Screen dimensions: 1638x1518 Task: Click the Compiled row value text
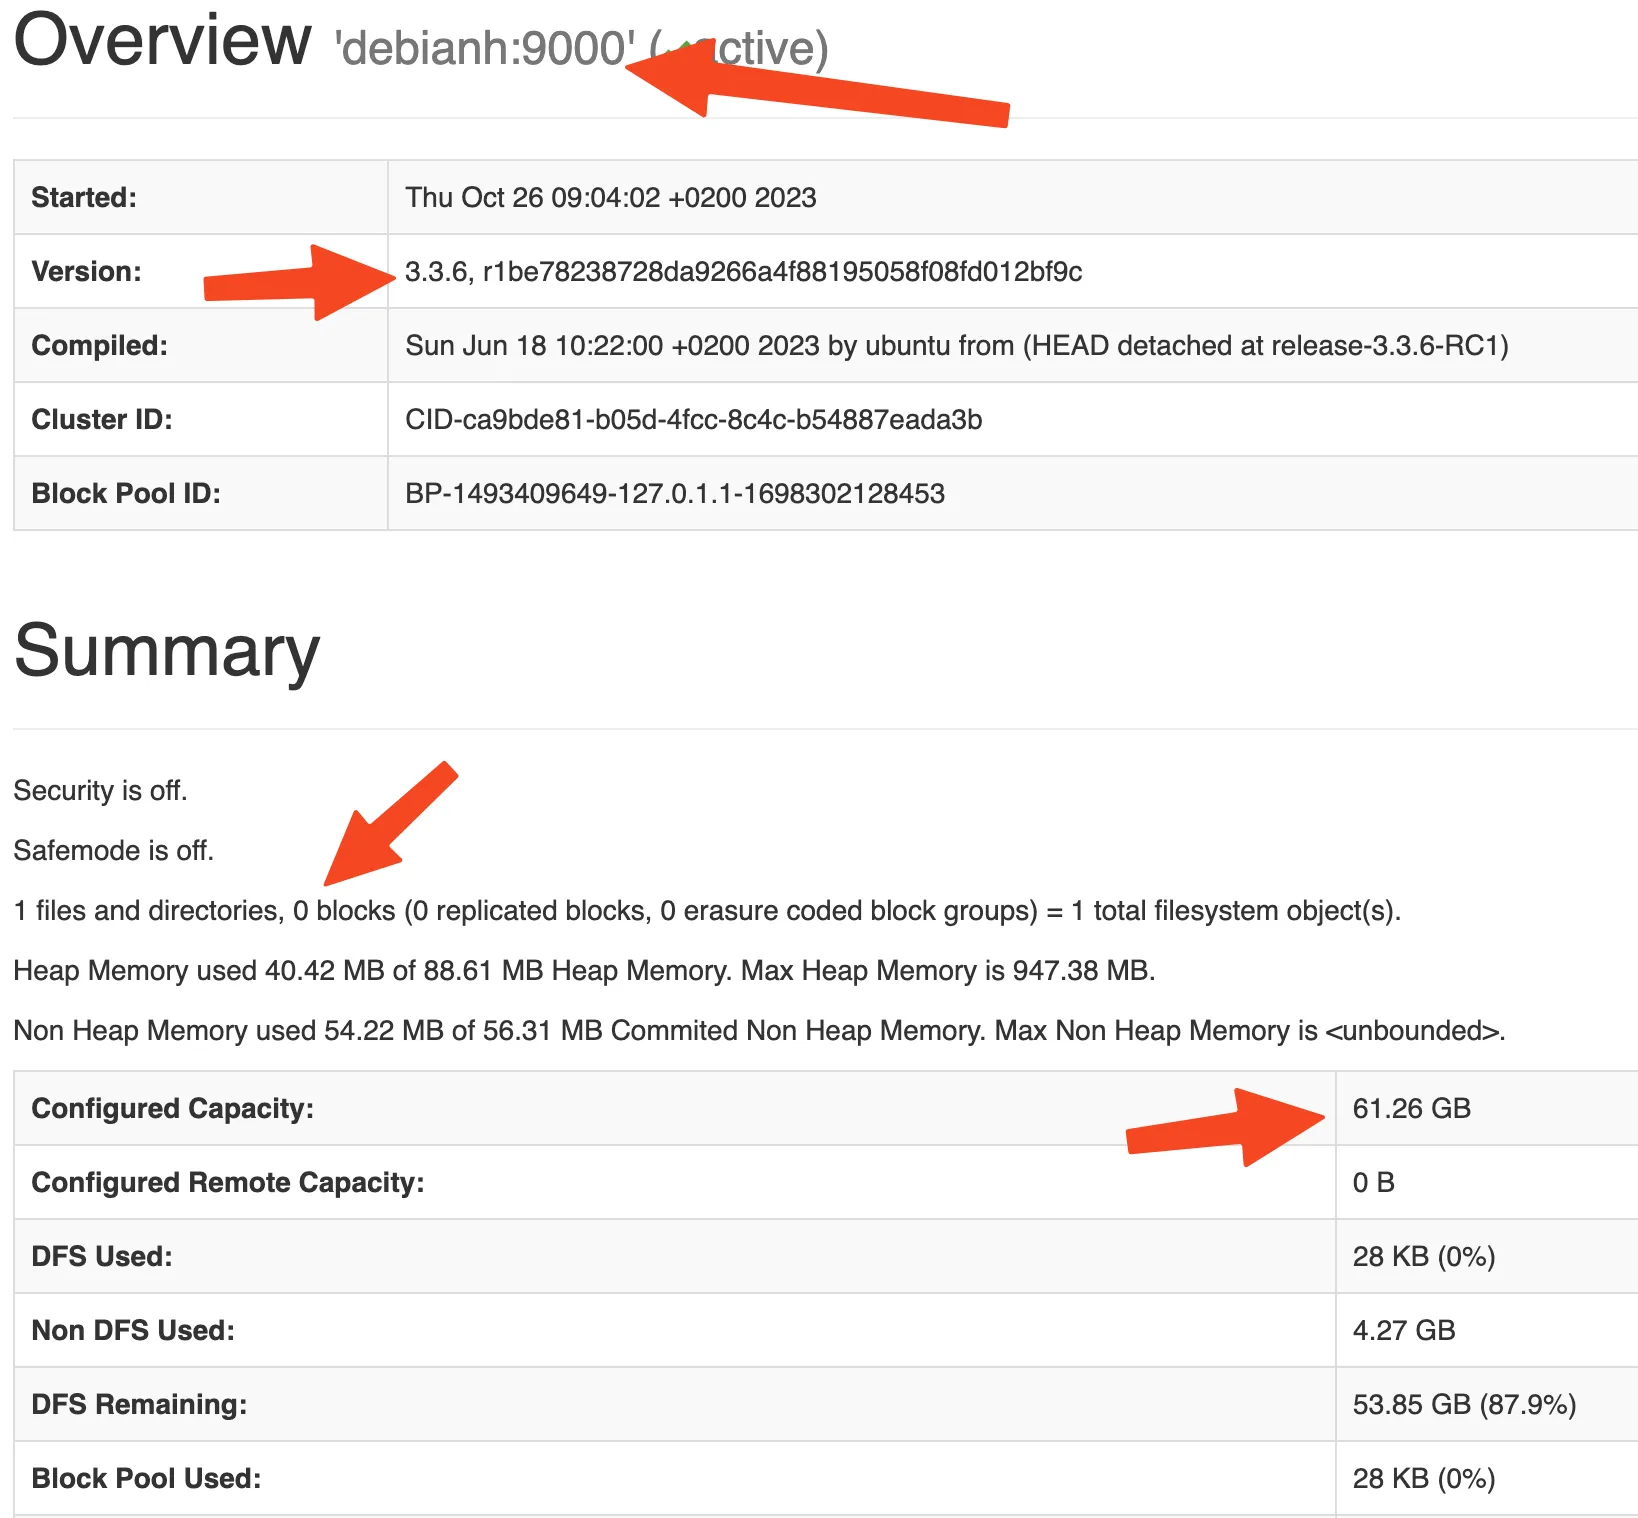[x=956, y=346]
